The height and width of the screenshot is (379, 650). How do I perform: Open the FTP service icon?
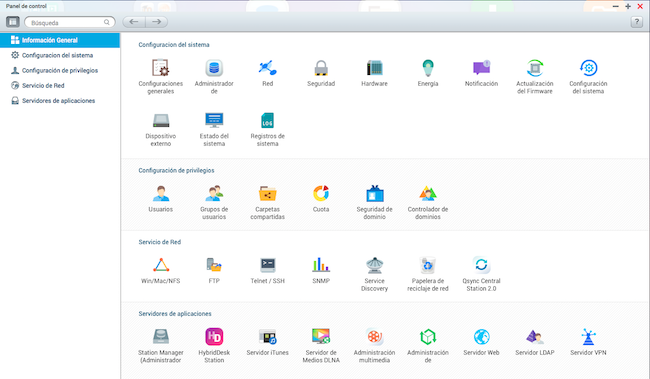click(x=214, y=265)
